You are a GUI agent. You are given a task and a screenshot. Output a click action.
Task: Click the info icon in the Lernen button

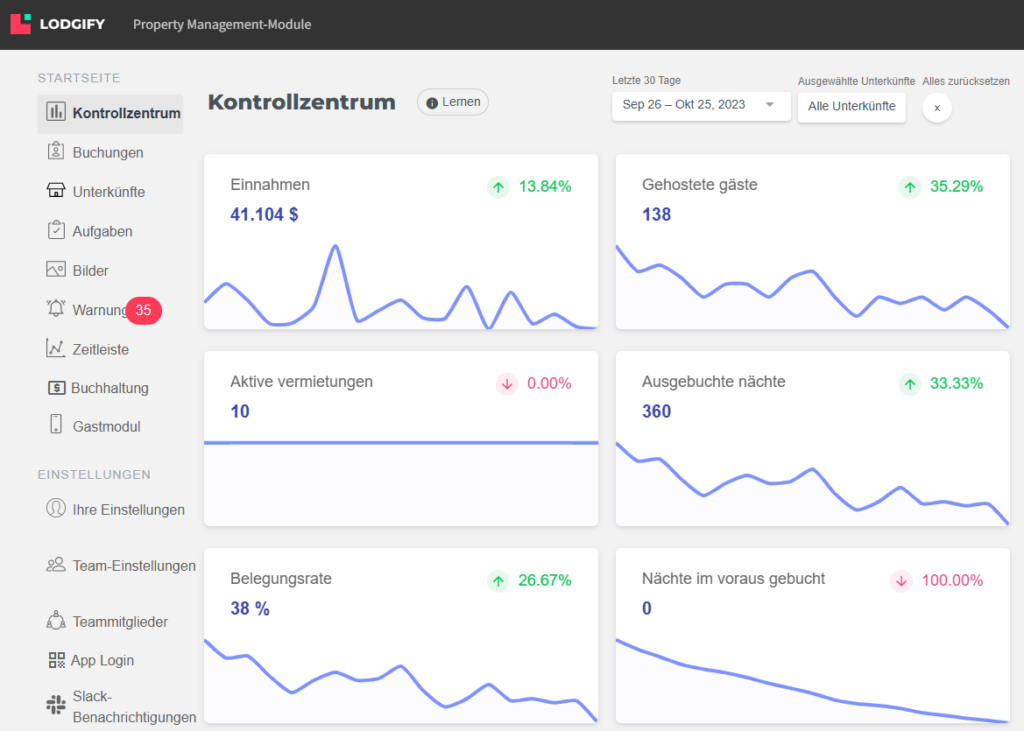point(432,103)
